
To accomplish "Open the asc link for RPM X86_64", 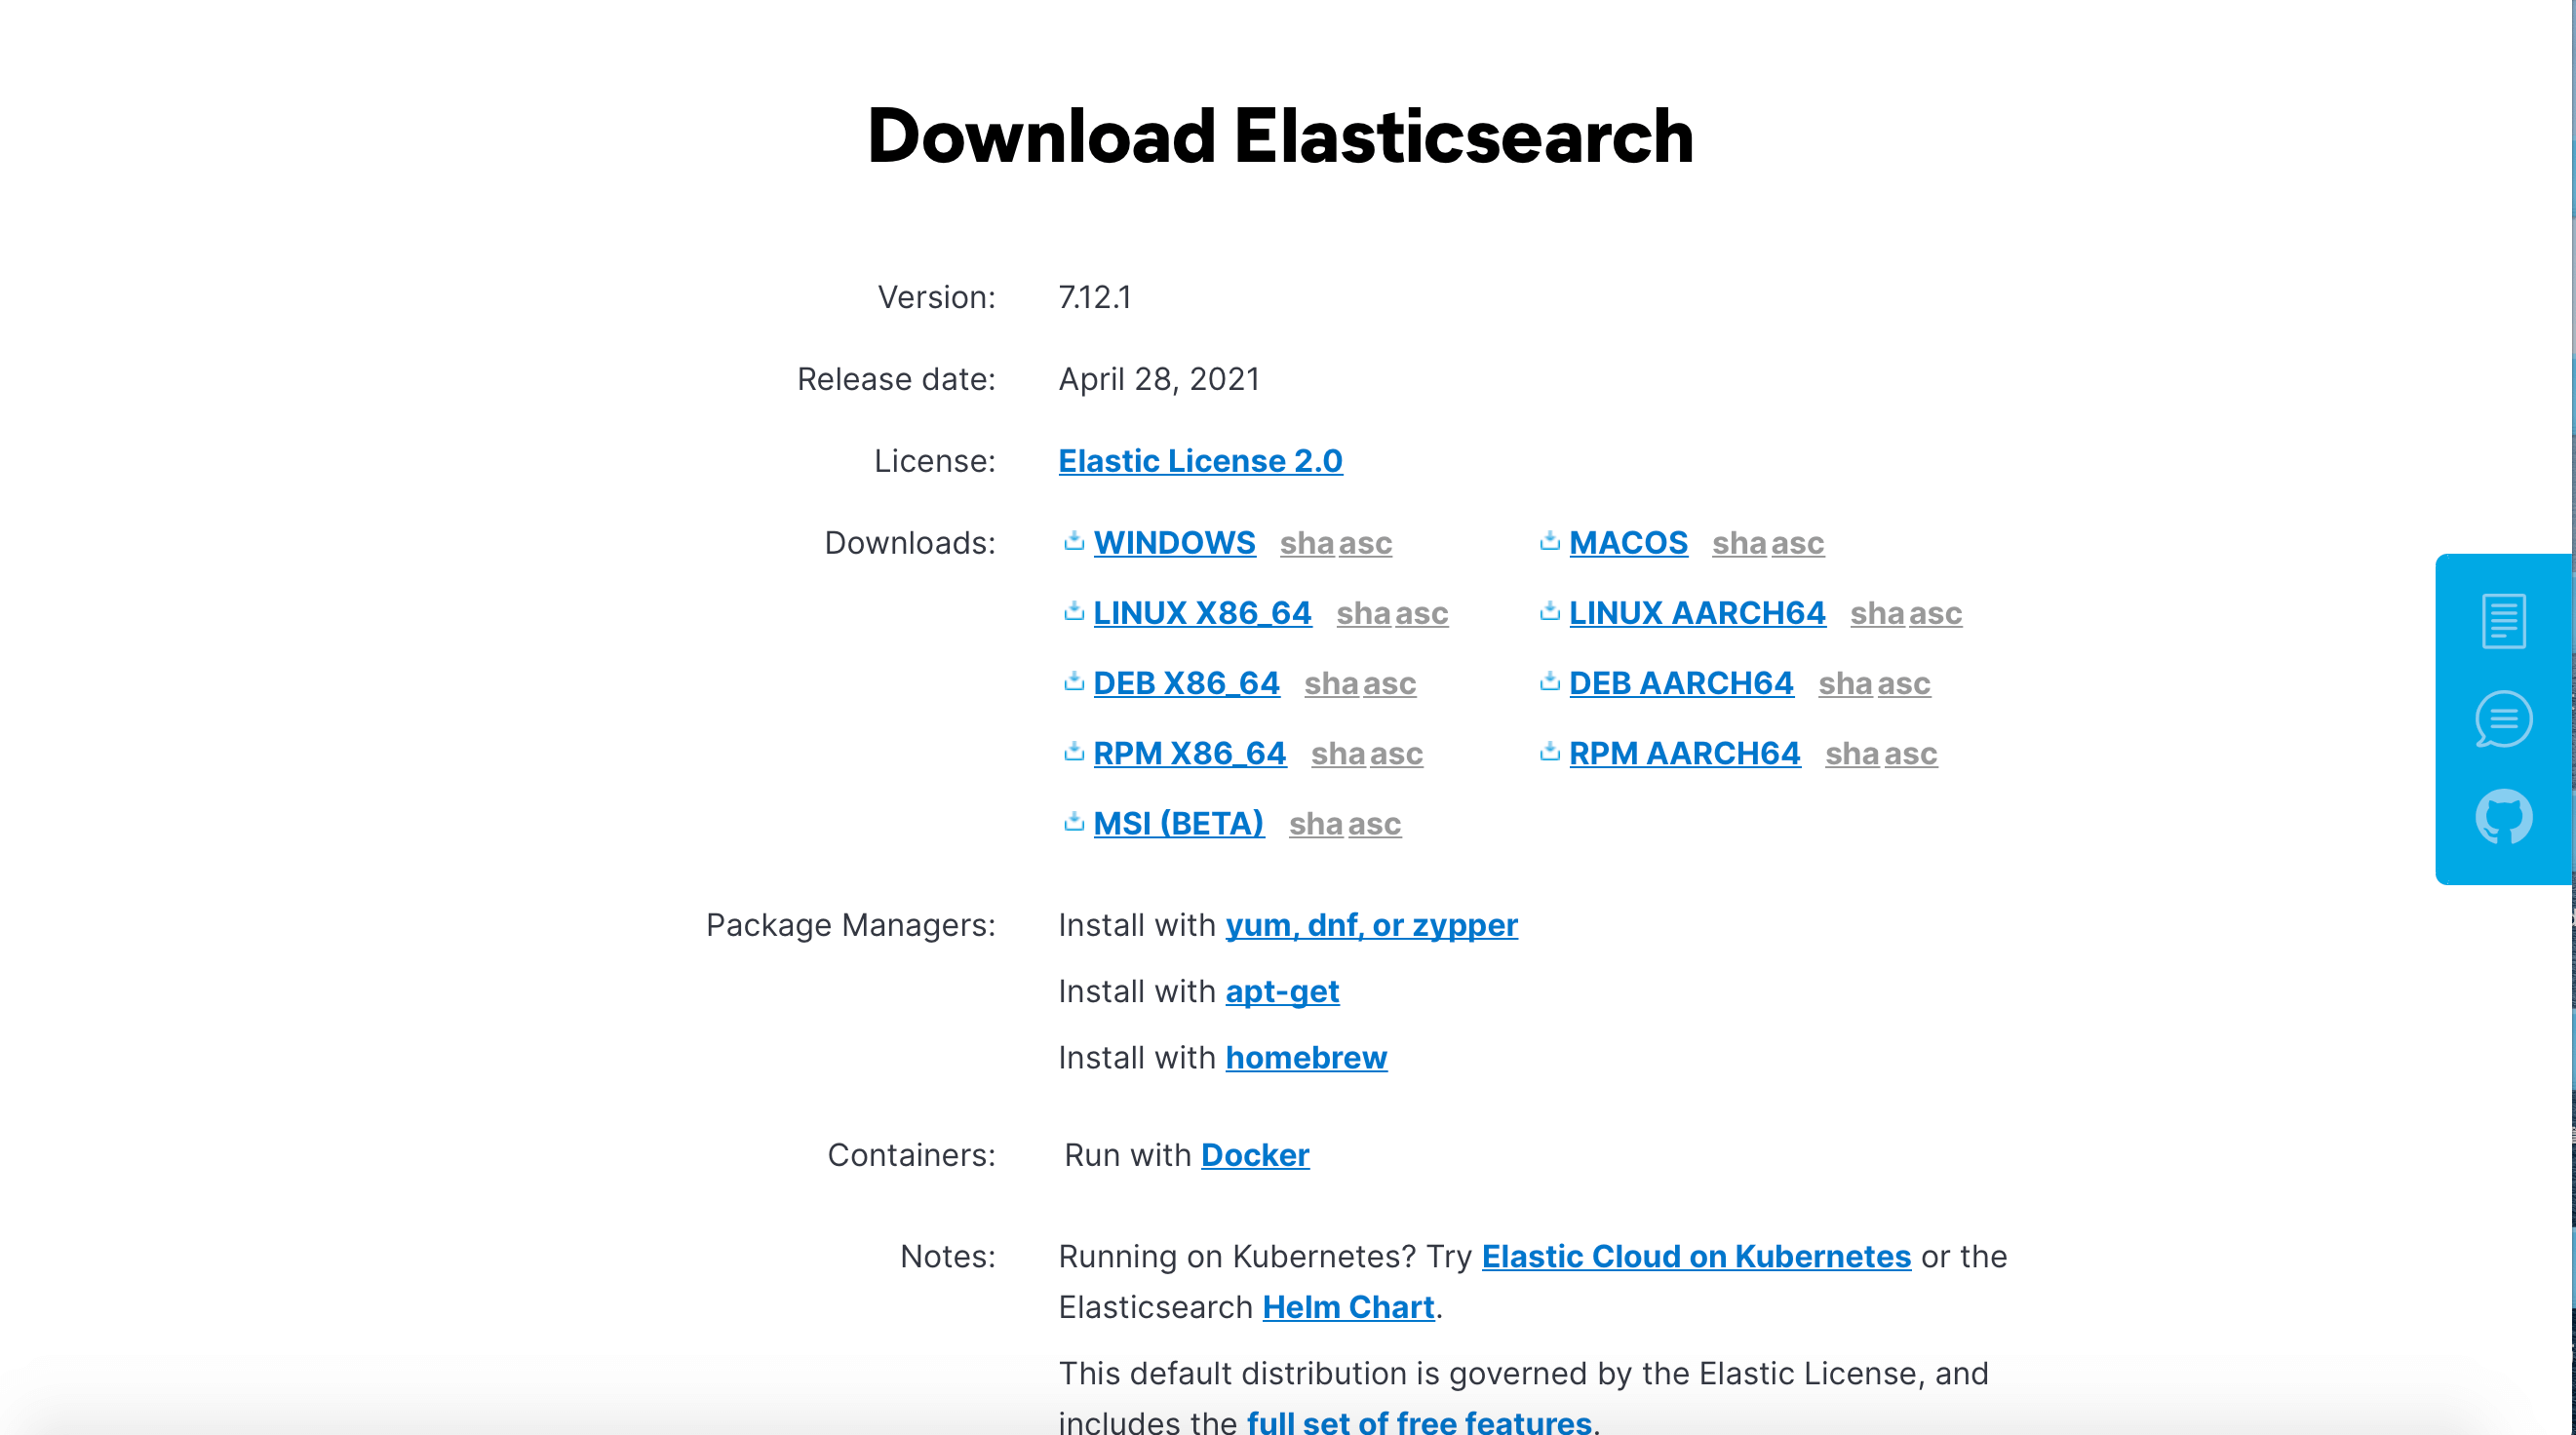I will pyautogui.click(x=1396, y=753).
